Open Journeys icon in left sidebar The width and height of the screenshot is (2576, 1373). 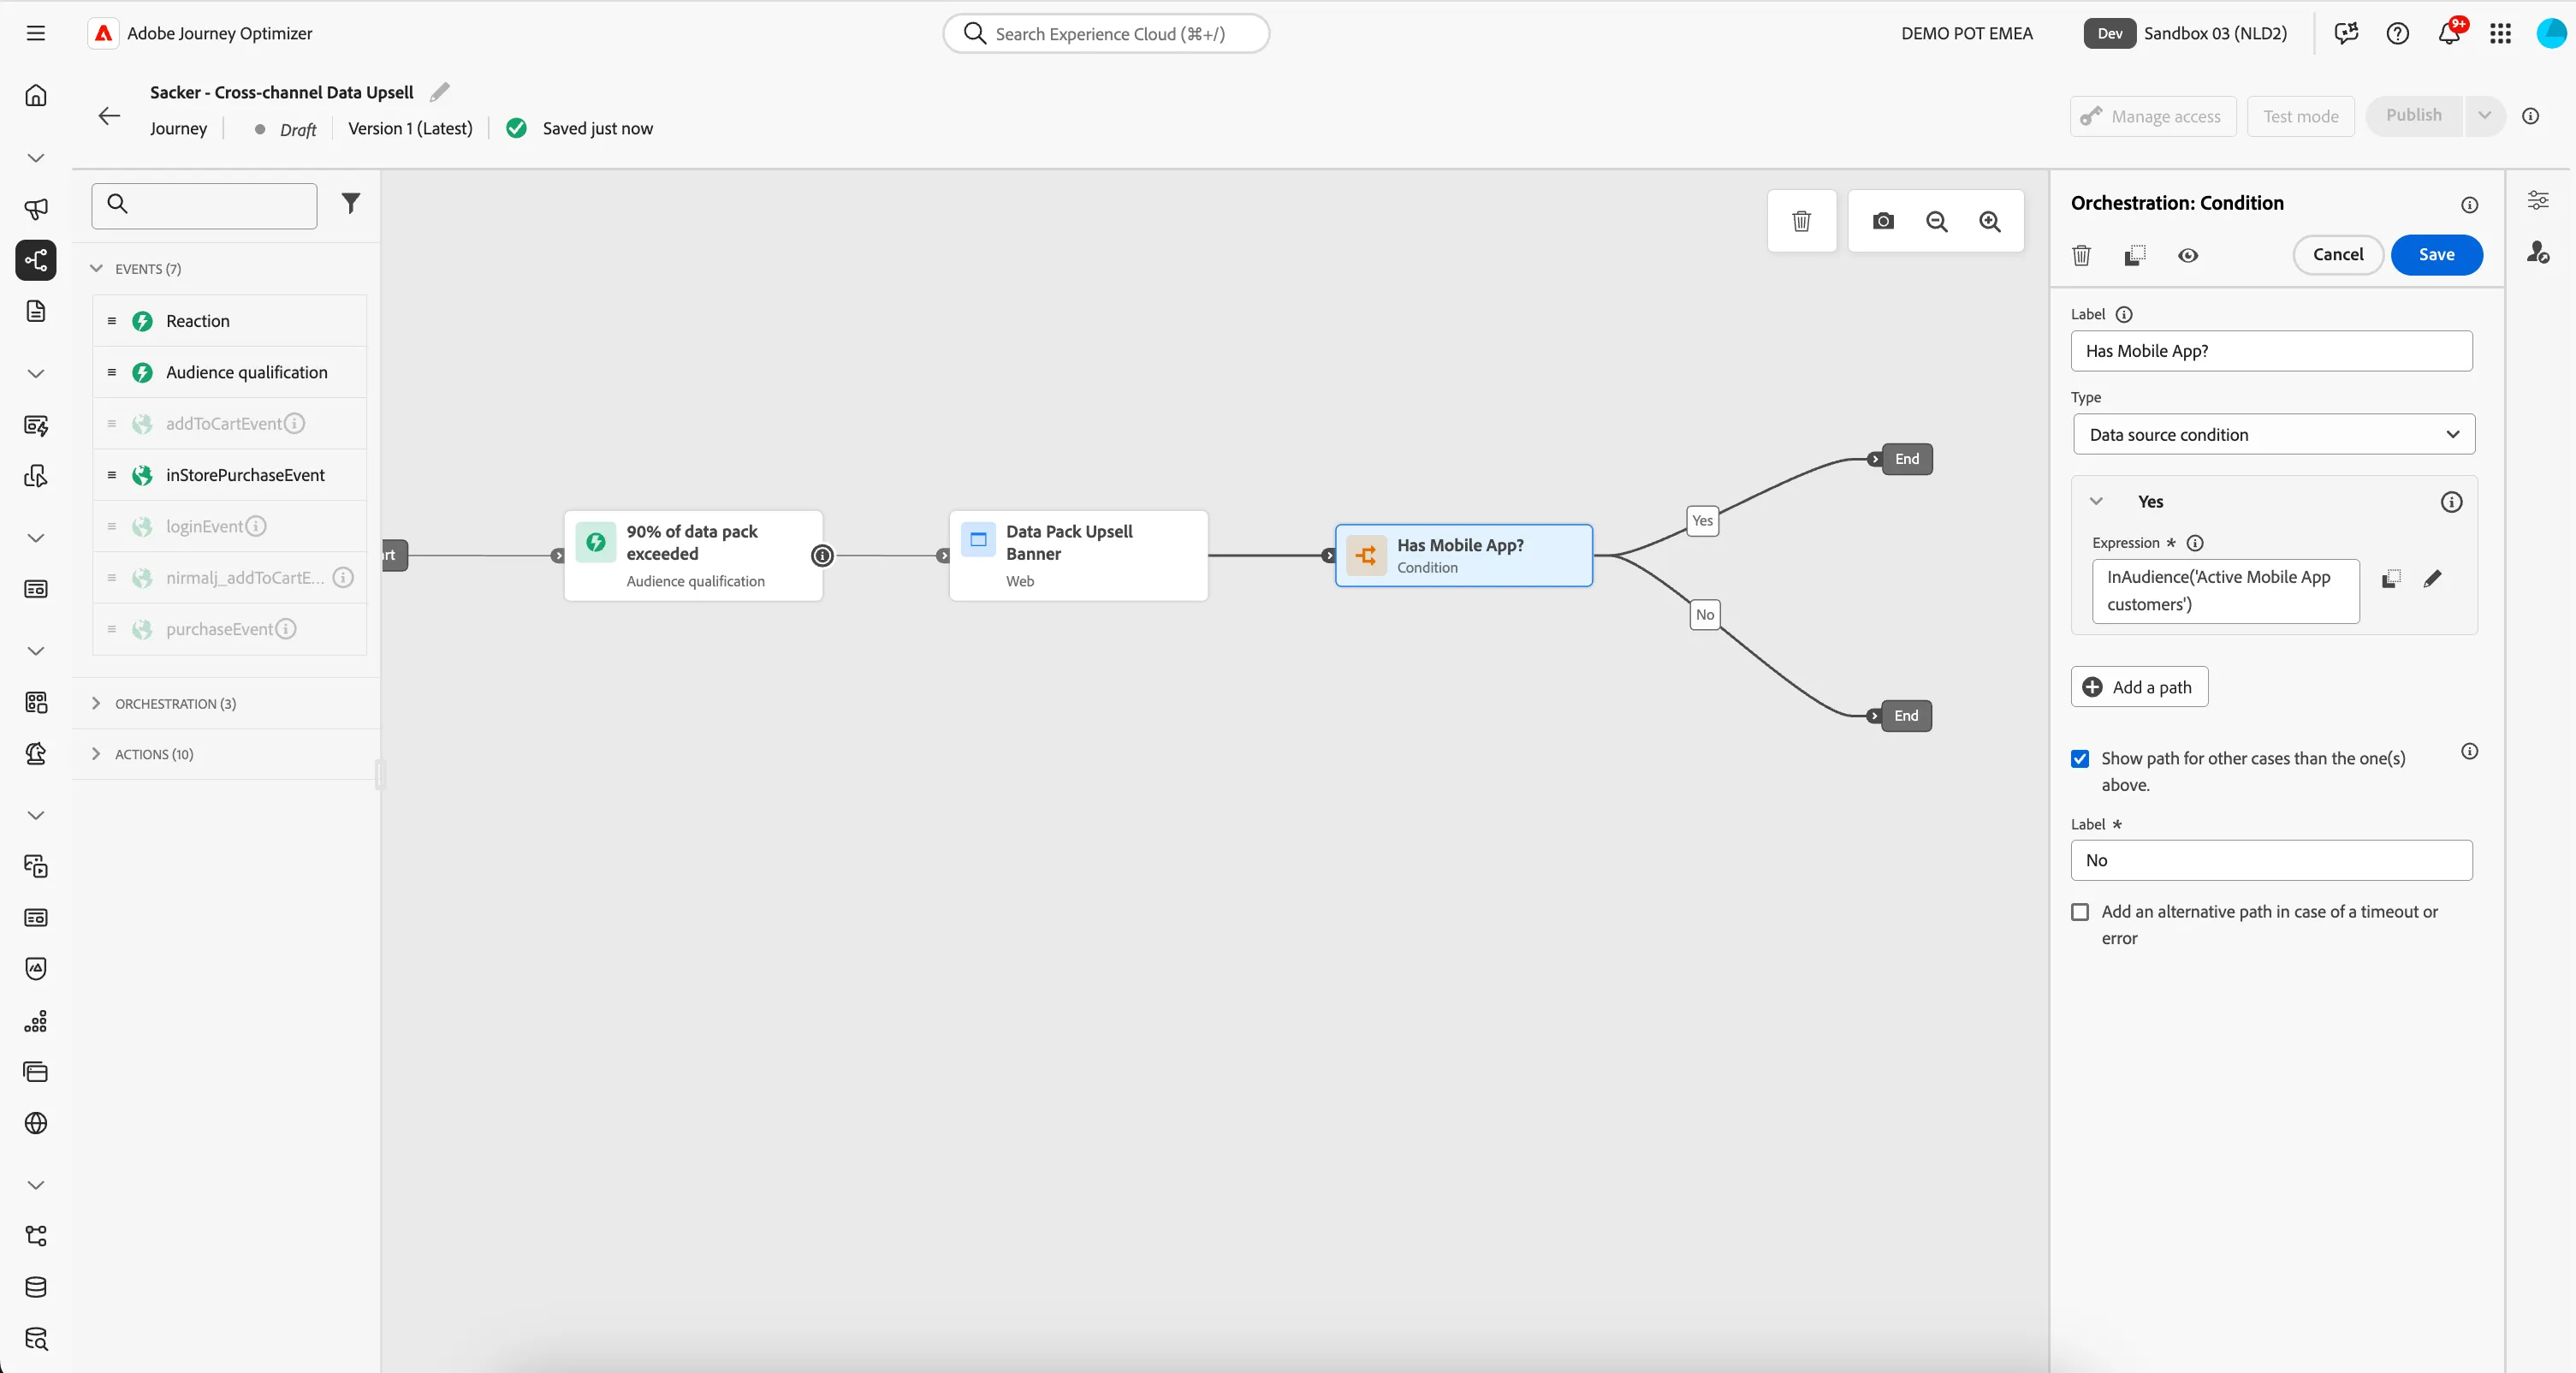pyautogui.click(x=36, y=260)
